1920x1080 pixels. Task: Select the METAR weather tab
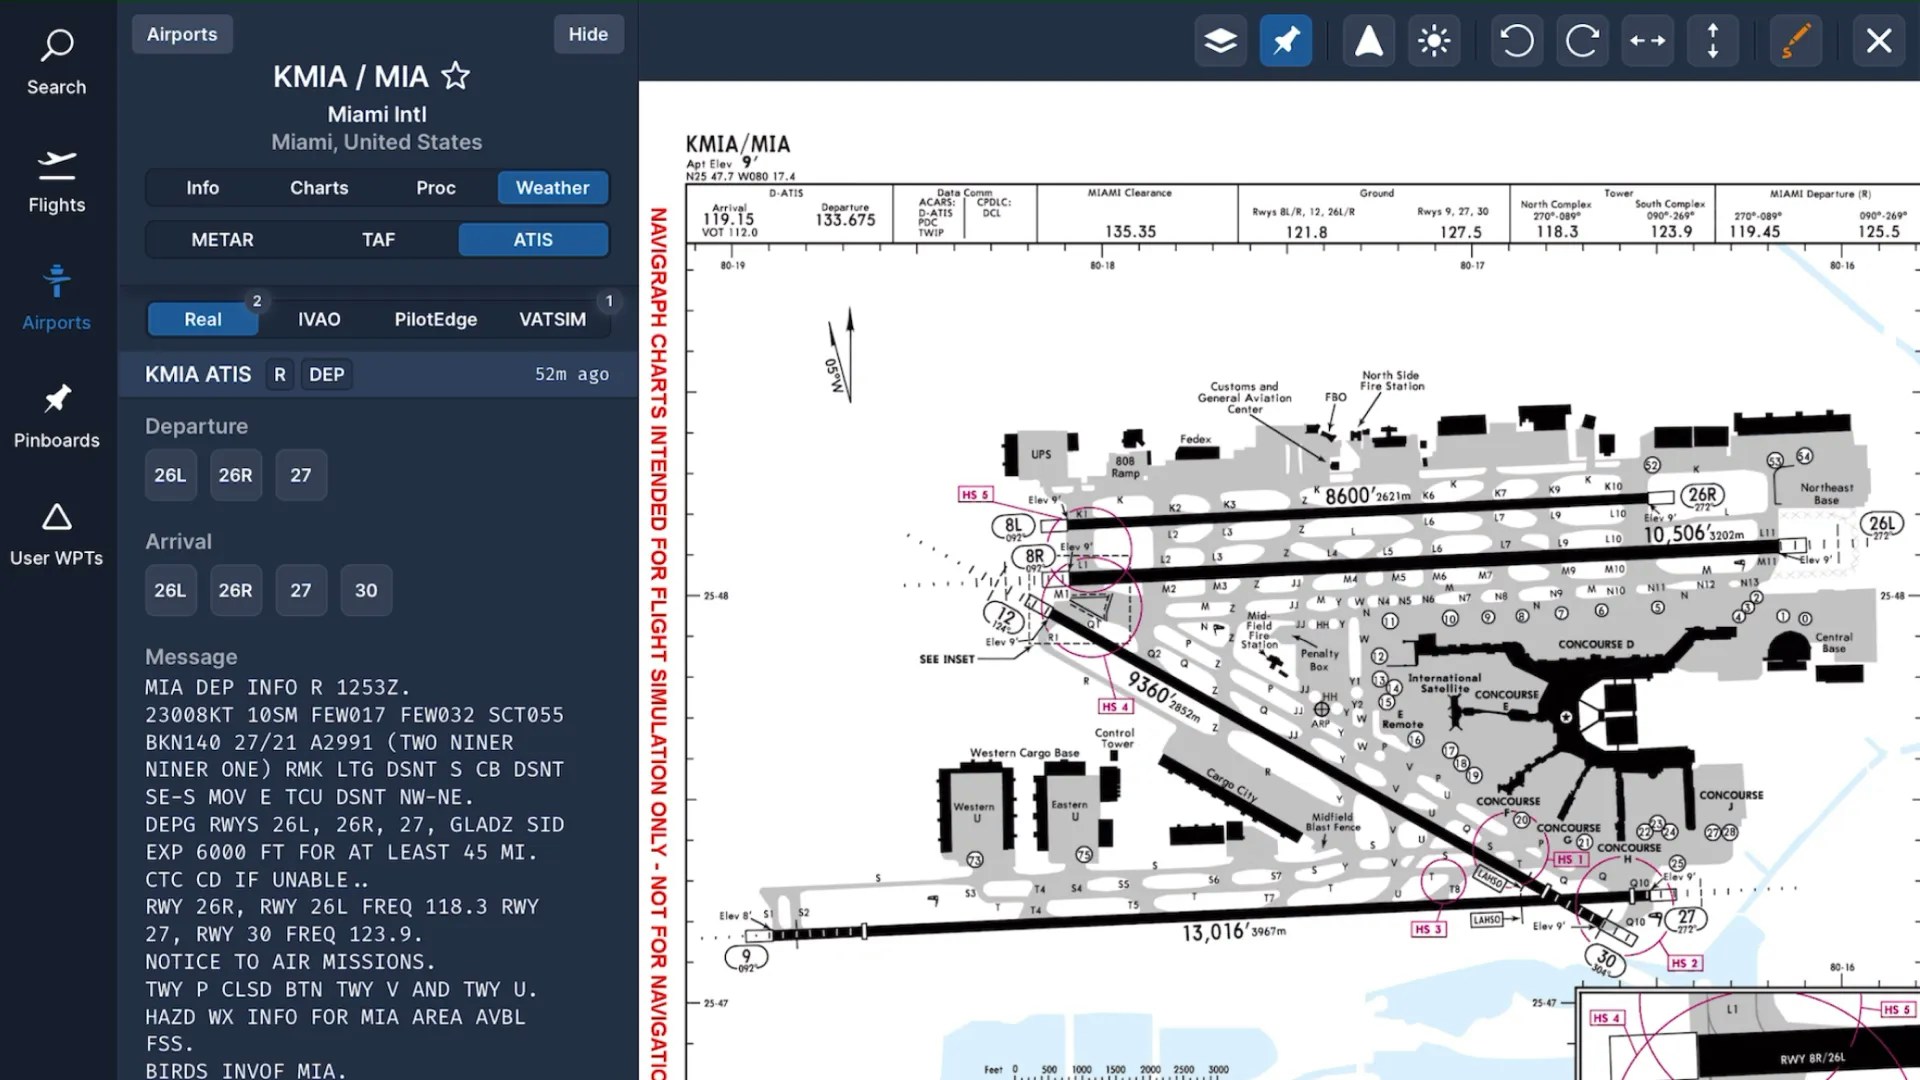click(x=222, y=240)
